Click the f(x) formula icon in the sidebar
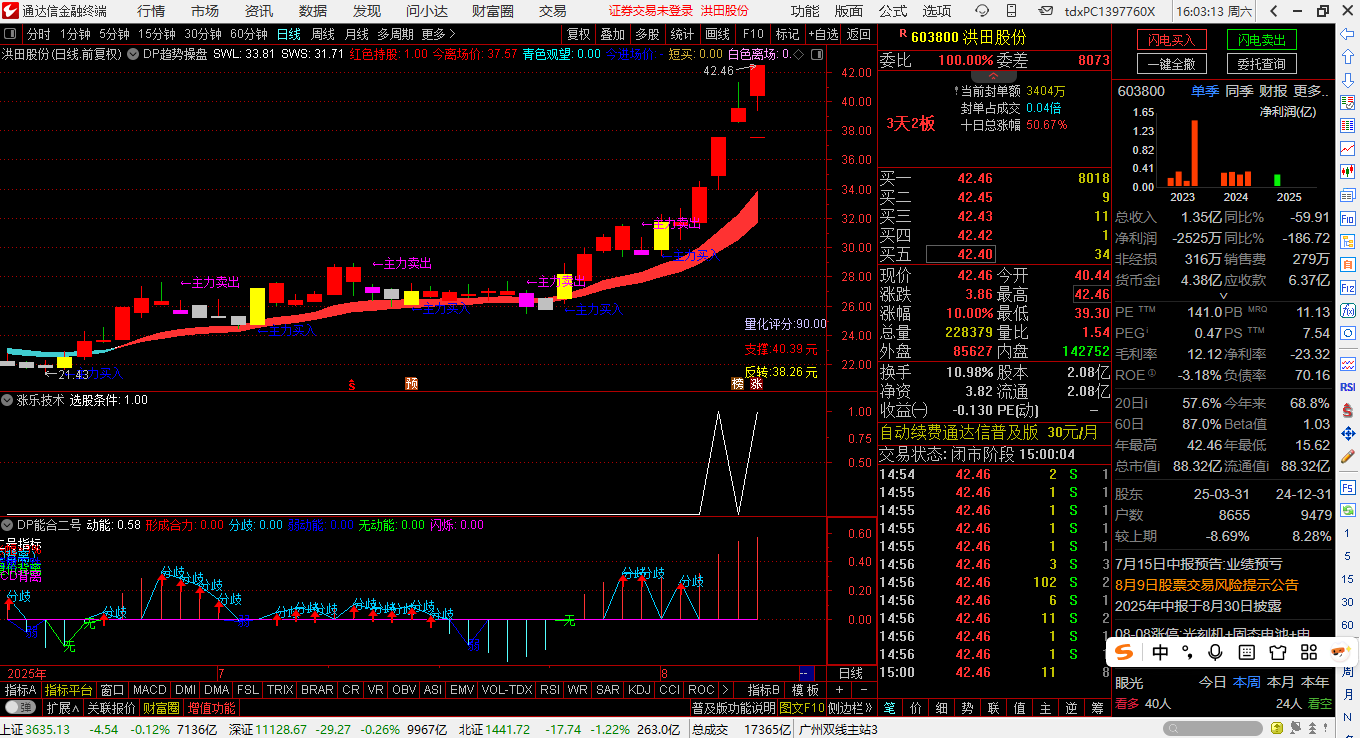The width and height of the screenshot is (1360, 738). [x=1347, y=310]
